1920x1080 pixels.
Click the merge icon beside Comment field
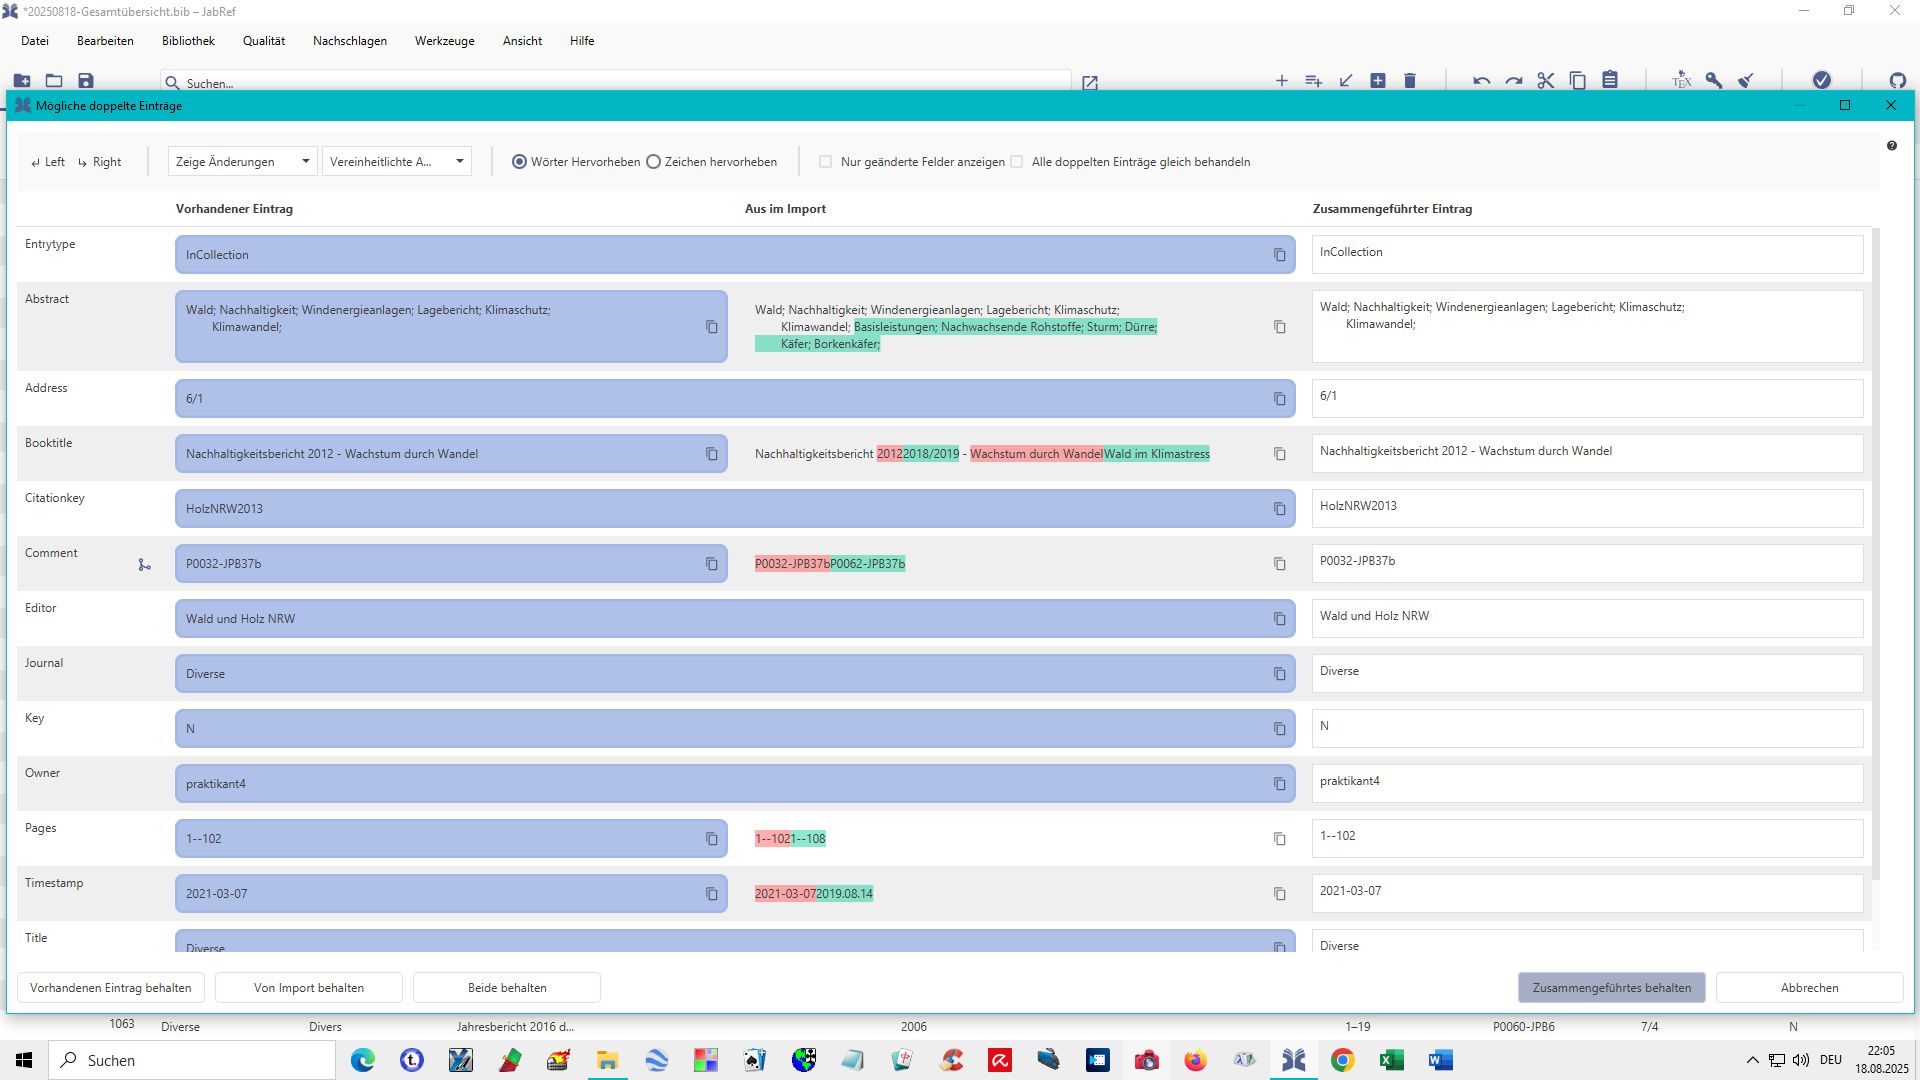[145, 565]
